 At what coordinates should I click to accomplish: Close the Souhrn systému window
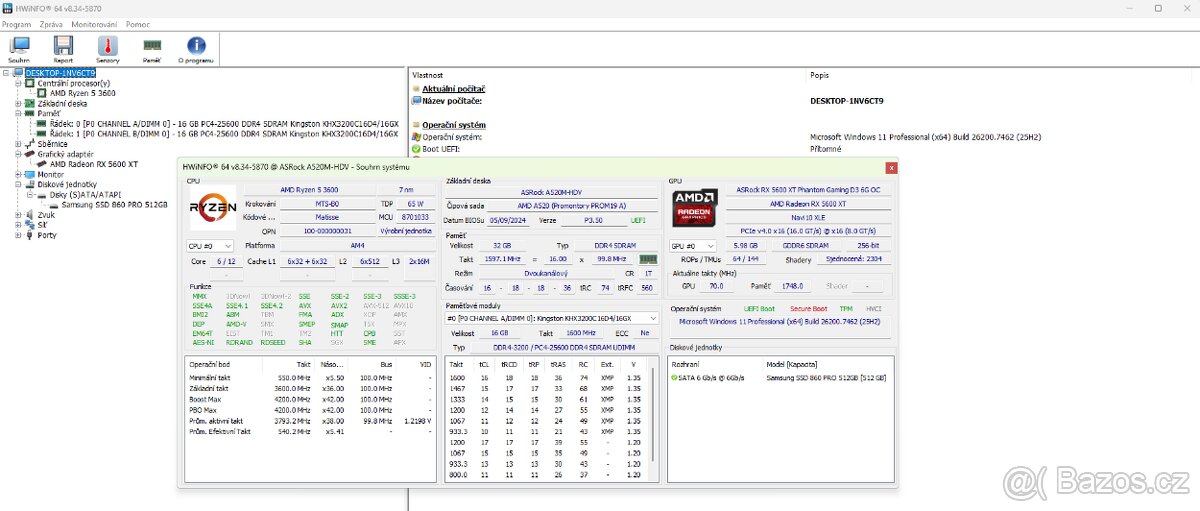pyautogui.click(x=891, y=168)
